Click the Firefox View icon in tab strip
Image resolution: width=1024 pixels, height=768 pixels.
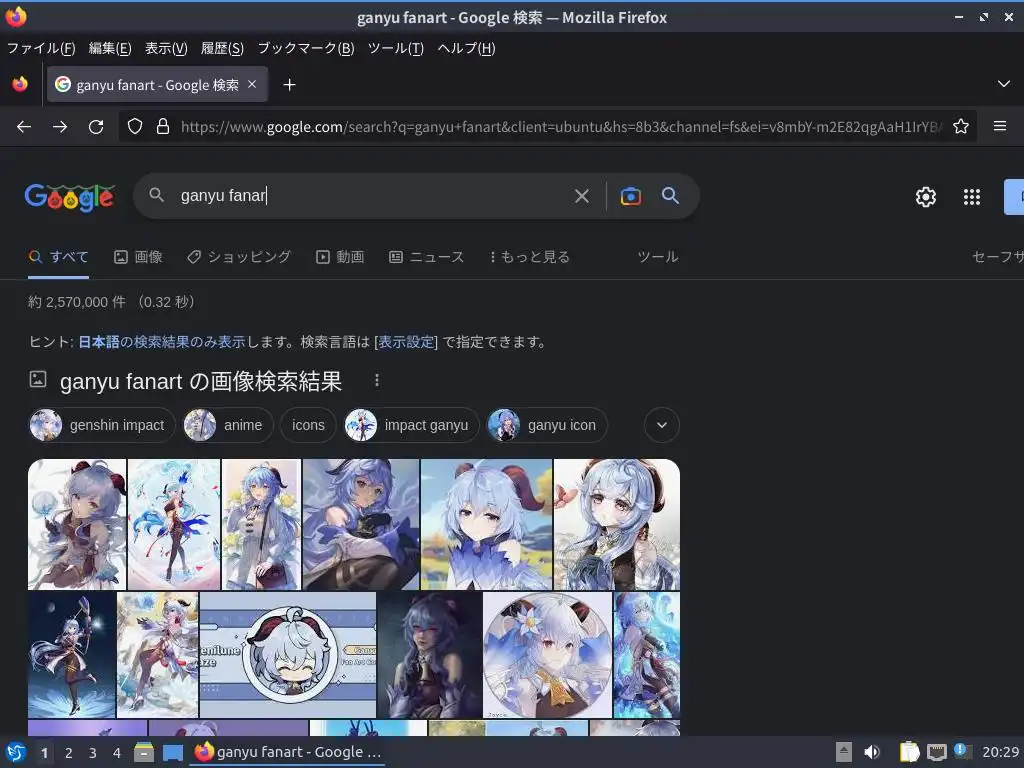click(x=20, y=84)
